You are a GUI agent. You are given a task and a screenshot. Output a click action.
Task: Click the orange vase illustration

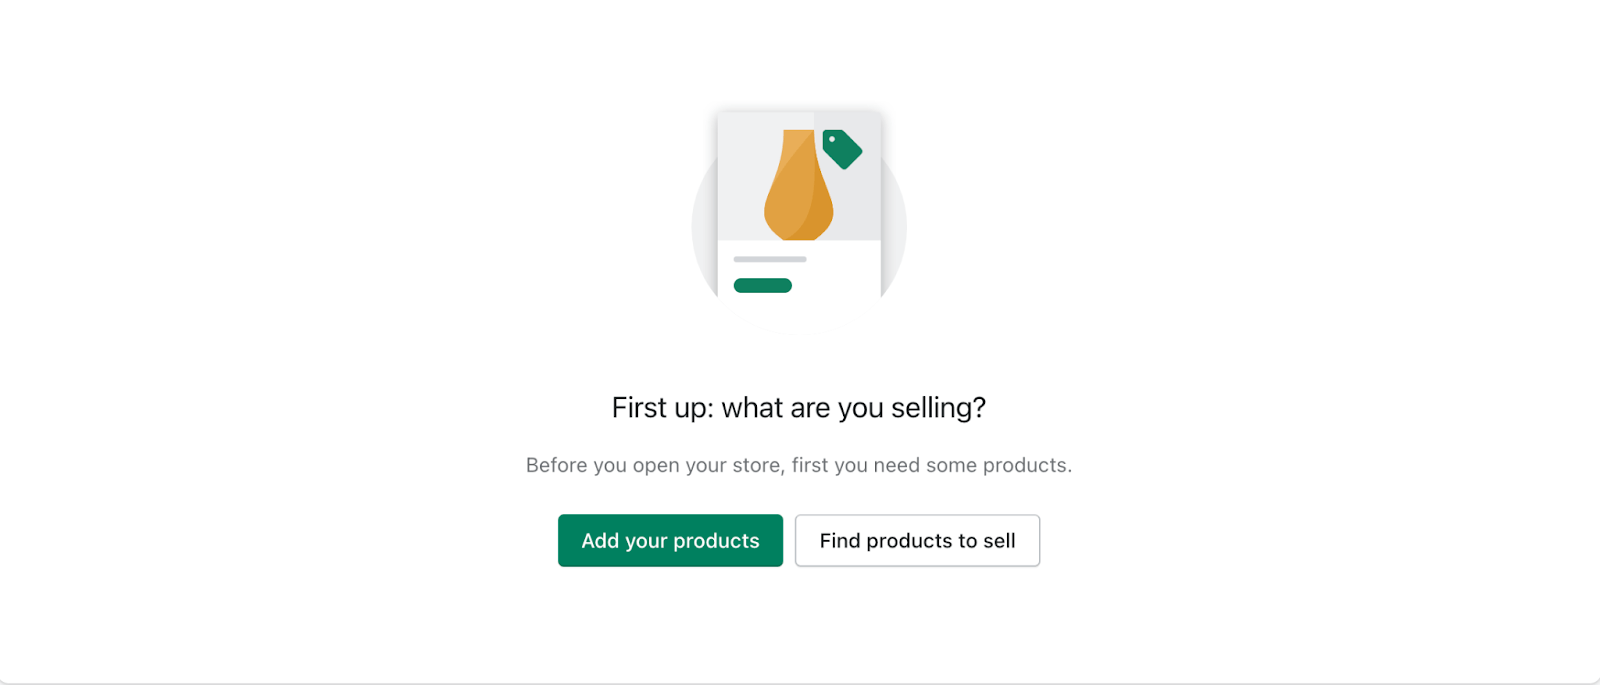point(798,185)
